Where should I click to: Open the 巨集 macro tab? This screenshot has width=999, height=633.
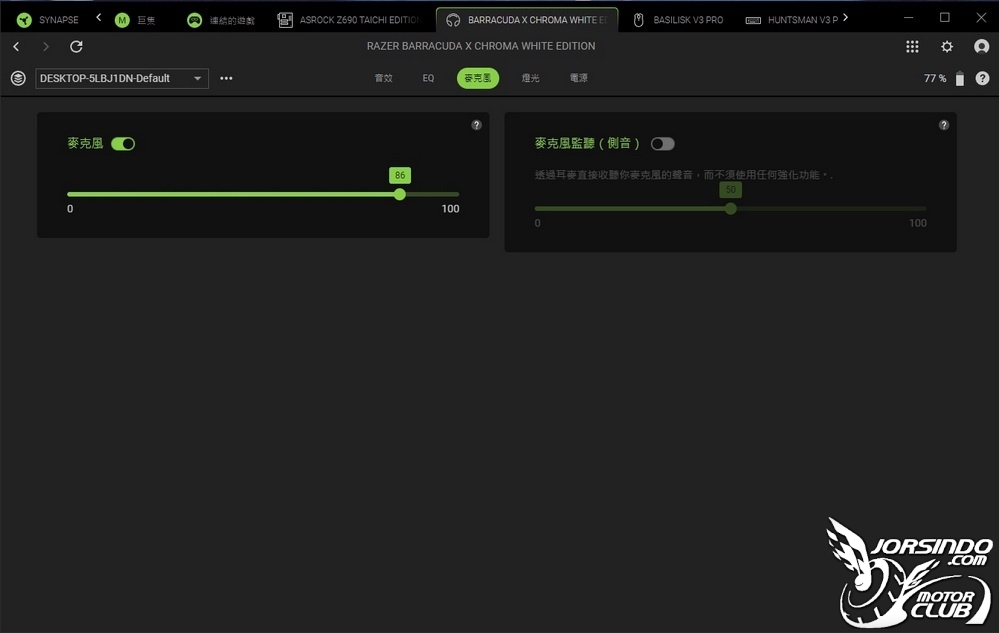point(135,20)
